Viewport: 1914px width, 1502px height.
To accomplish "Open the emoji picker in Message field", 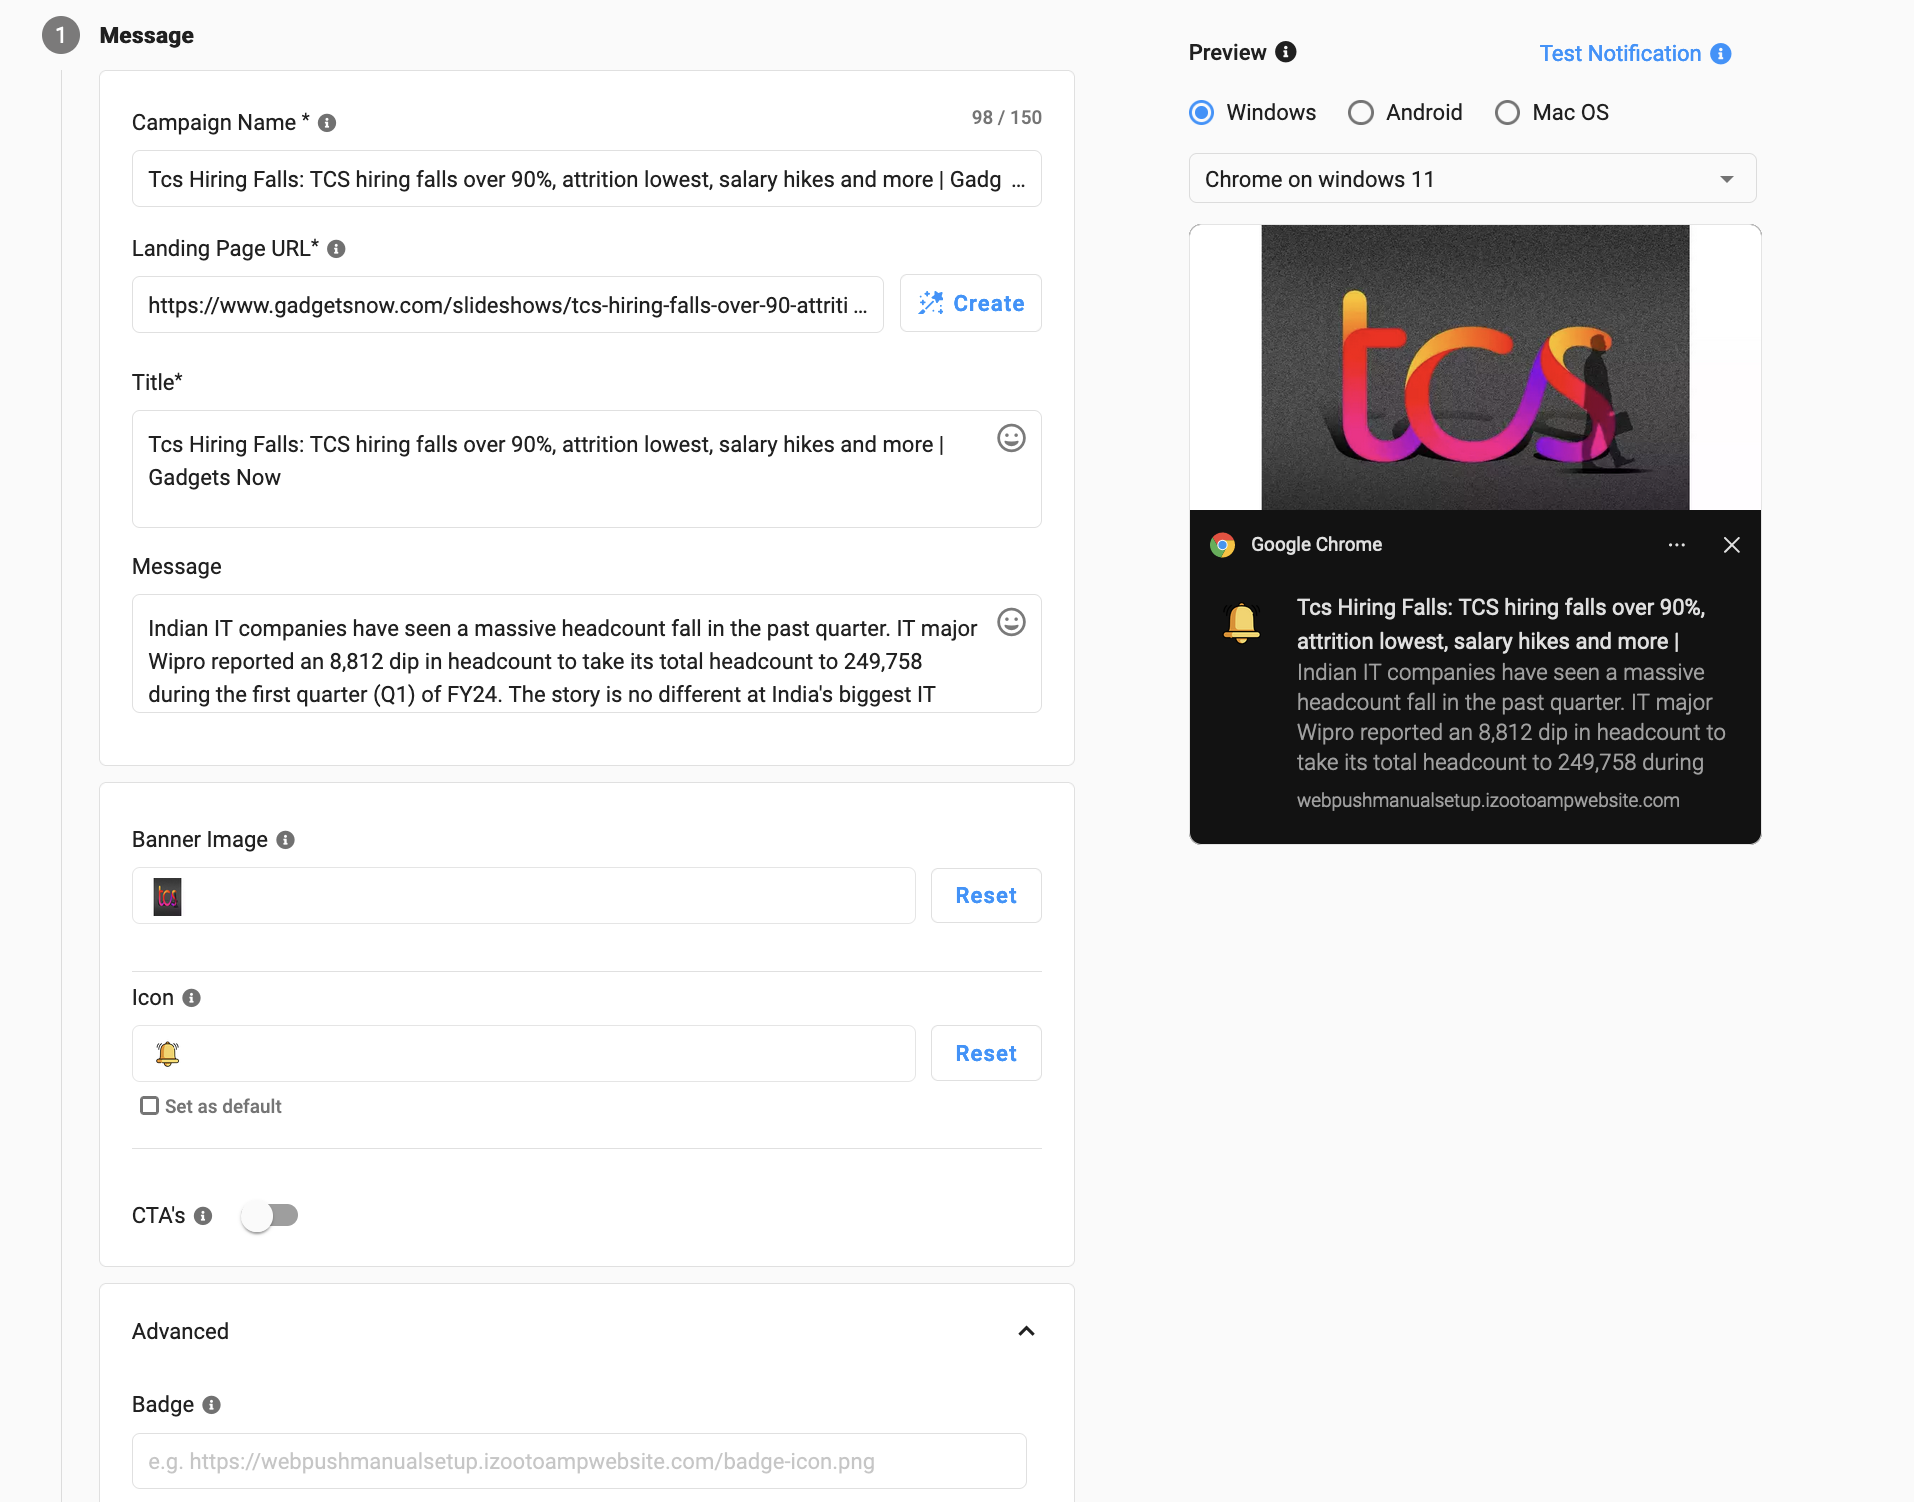I will click(1011, 622).
